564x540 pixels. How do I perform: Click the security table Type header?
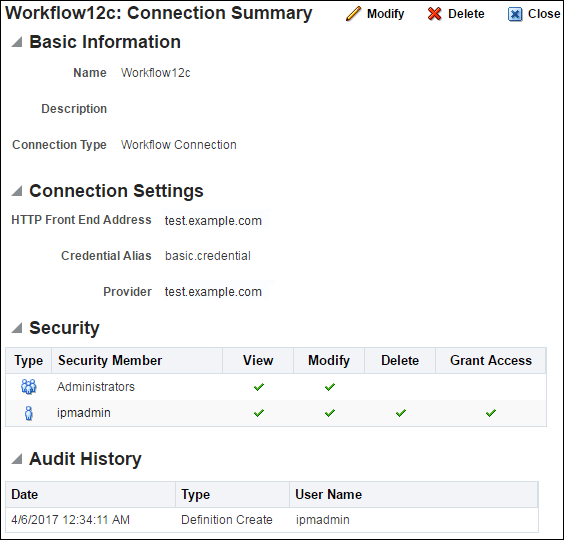coord(28,360)
